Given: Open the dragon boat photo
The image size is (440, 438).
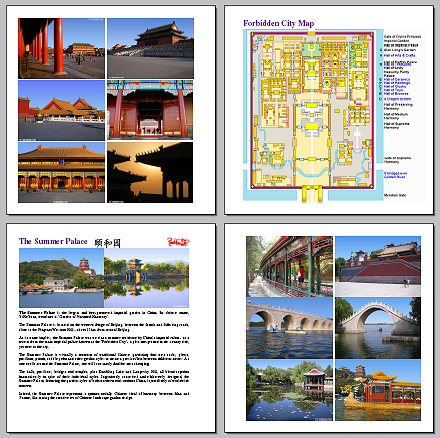Looking at the screenshot, I should tap(378, 390).
